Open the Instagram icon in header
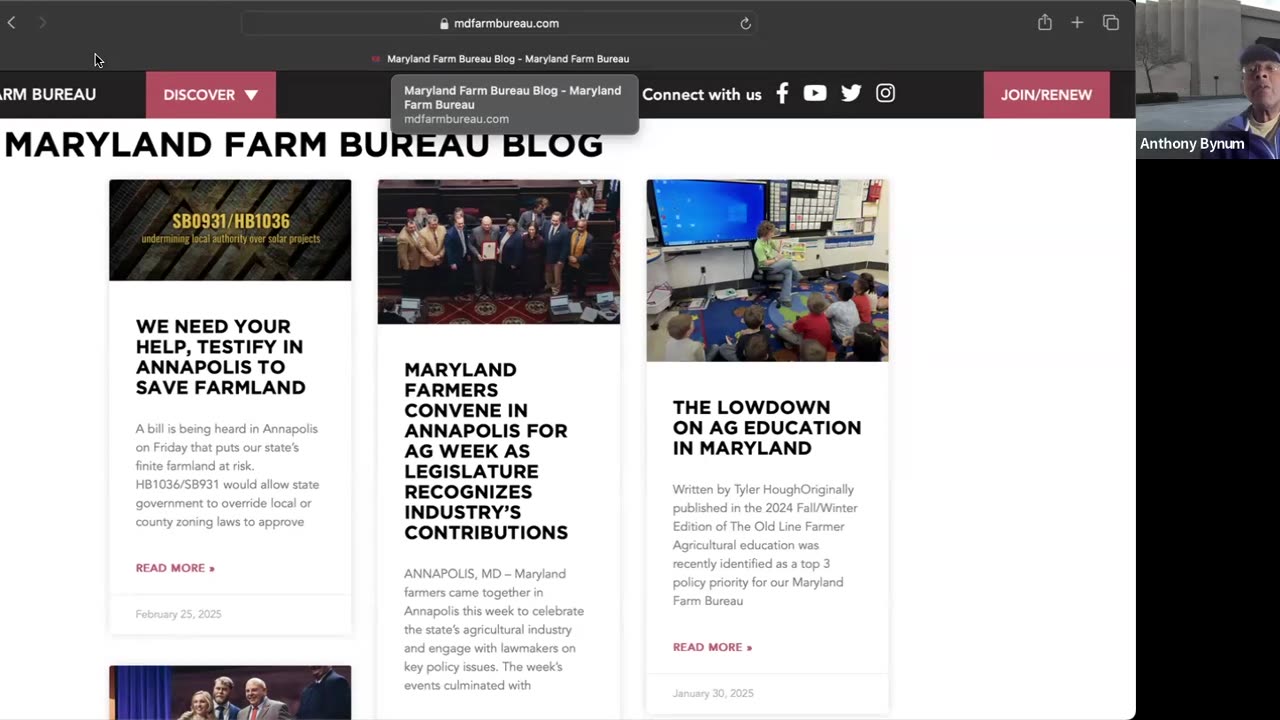The image size is (1280, 720). coord(885,93)
